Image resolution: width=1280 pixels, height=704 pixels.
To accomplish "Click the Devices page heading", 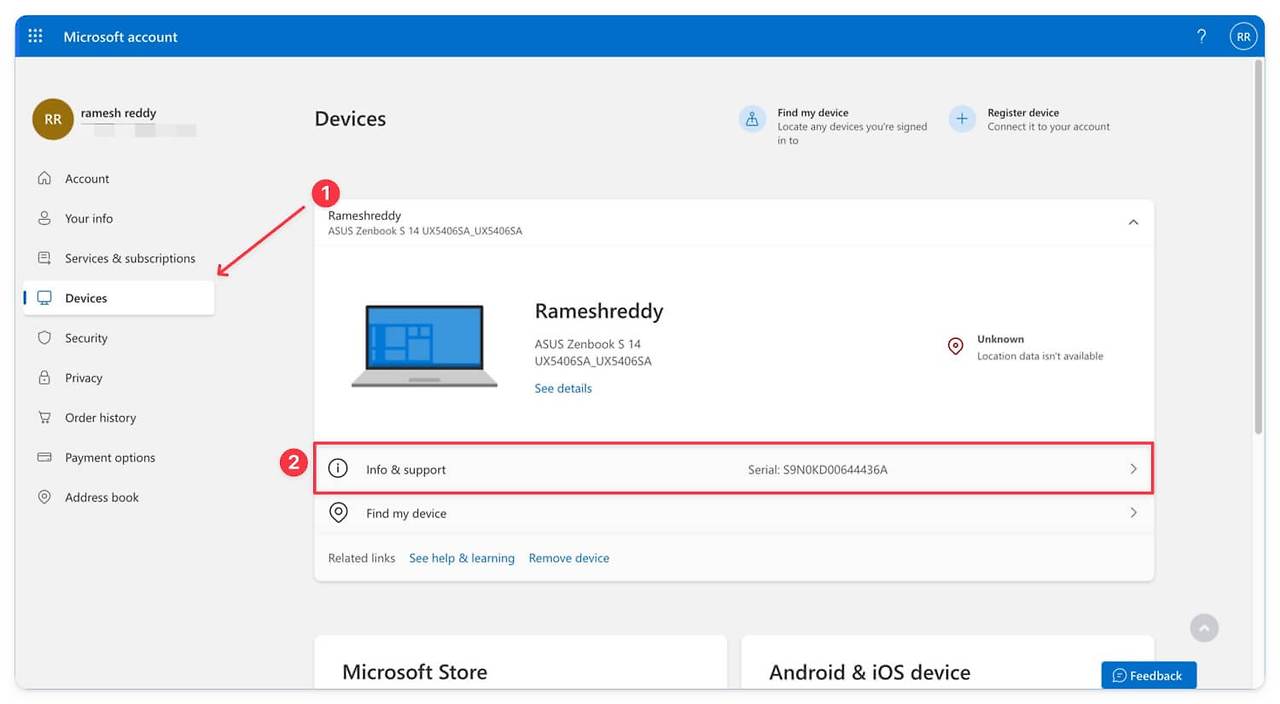I will tap(350, 119).
